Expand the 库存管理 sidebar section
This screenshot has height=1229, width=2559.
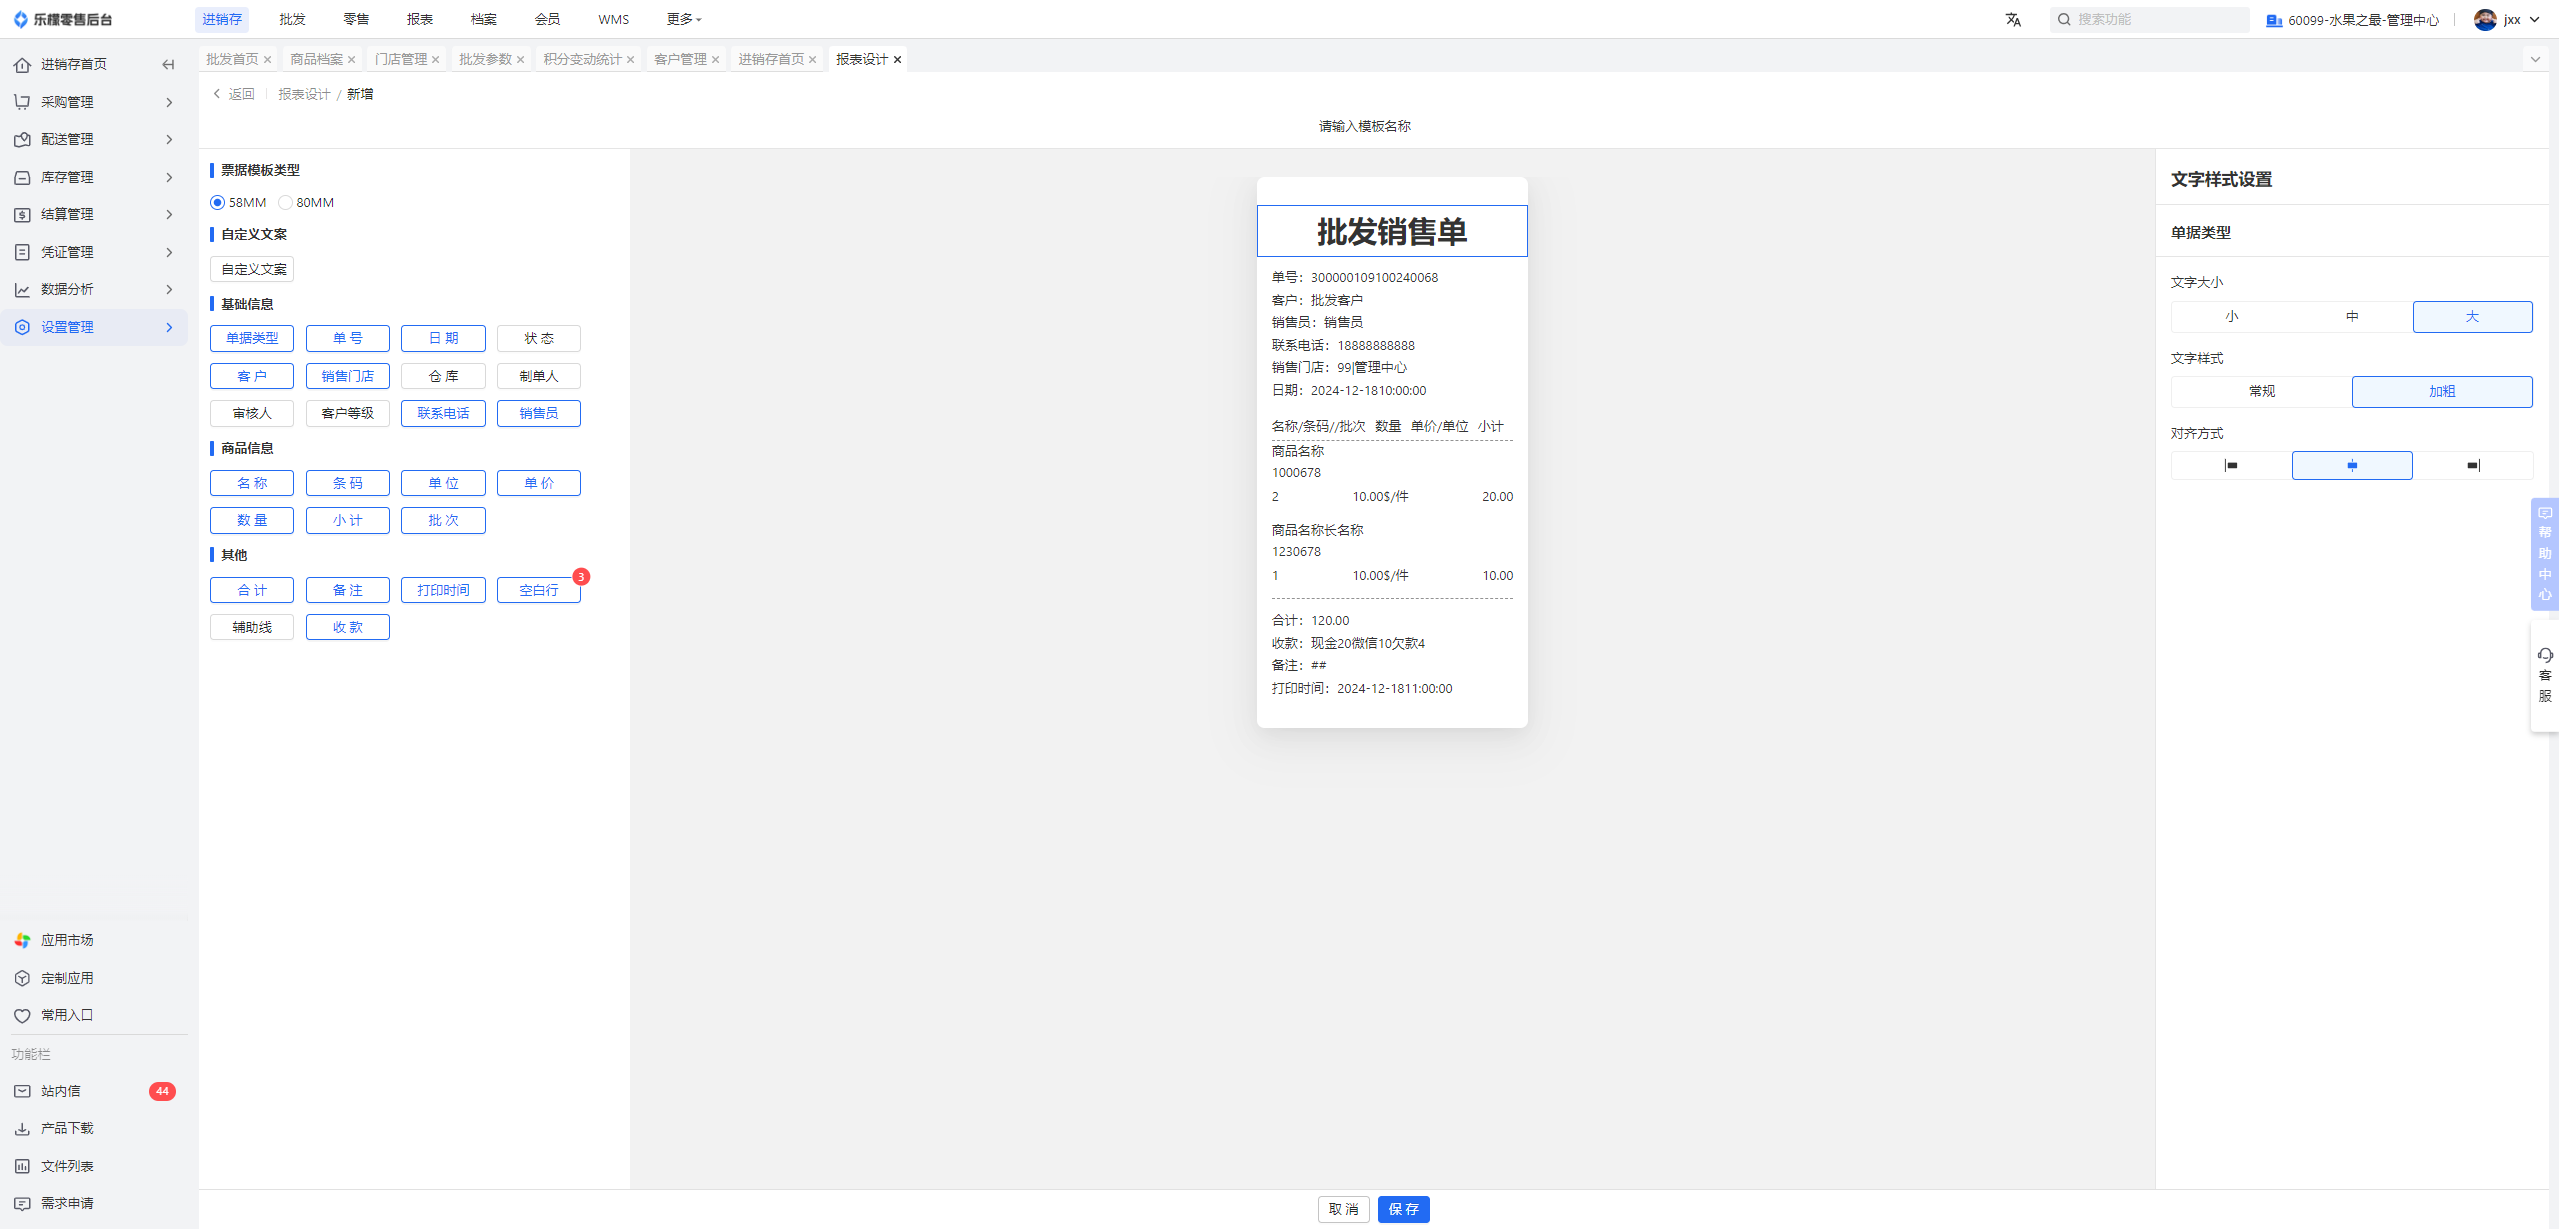(95, 177)
